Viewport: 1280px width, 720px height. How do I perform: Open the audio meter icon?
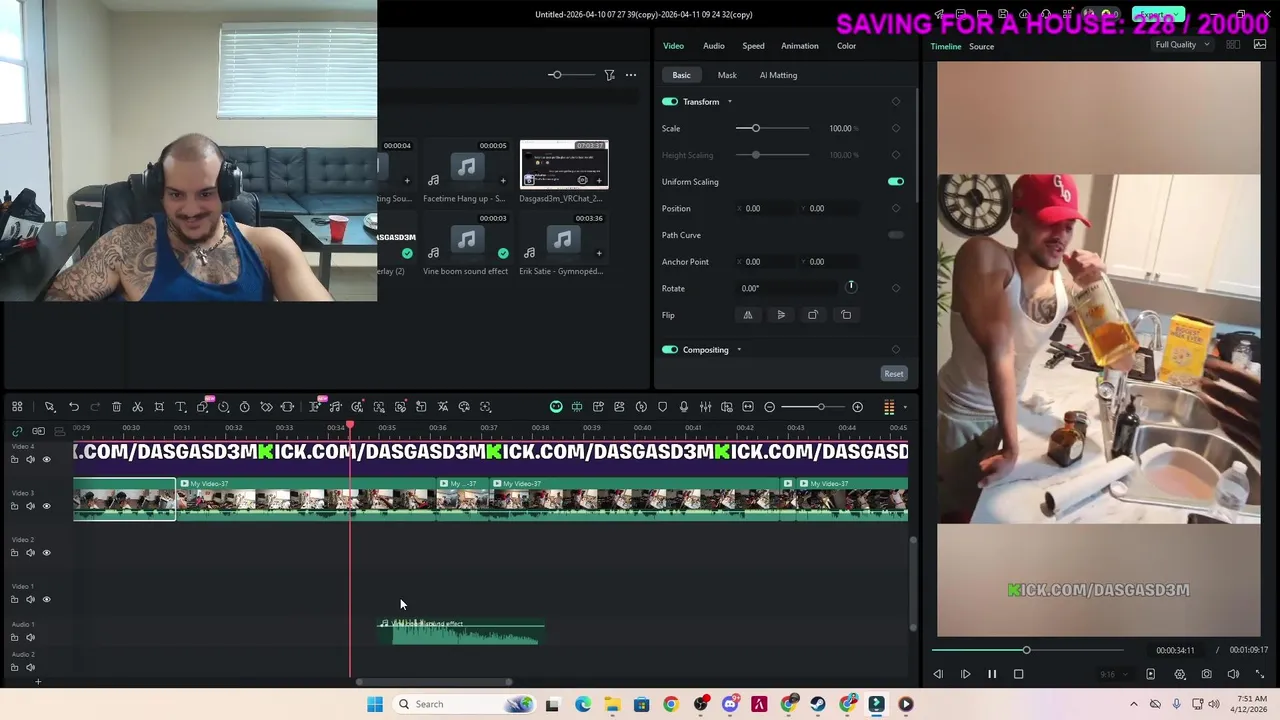point(889,407)
